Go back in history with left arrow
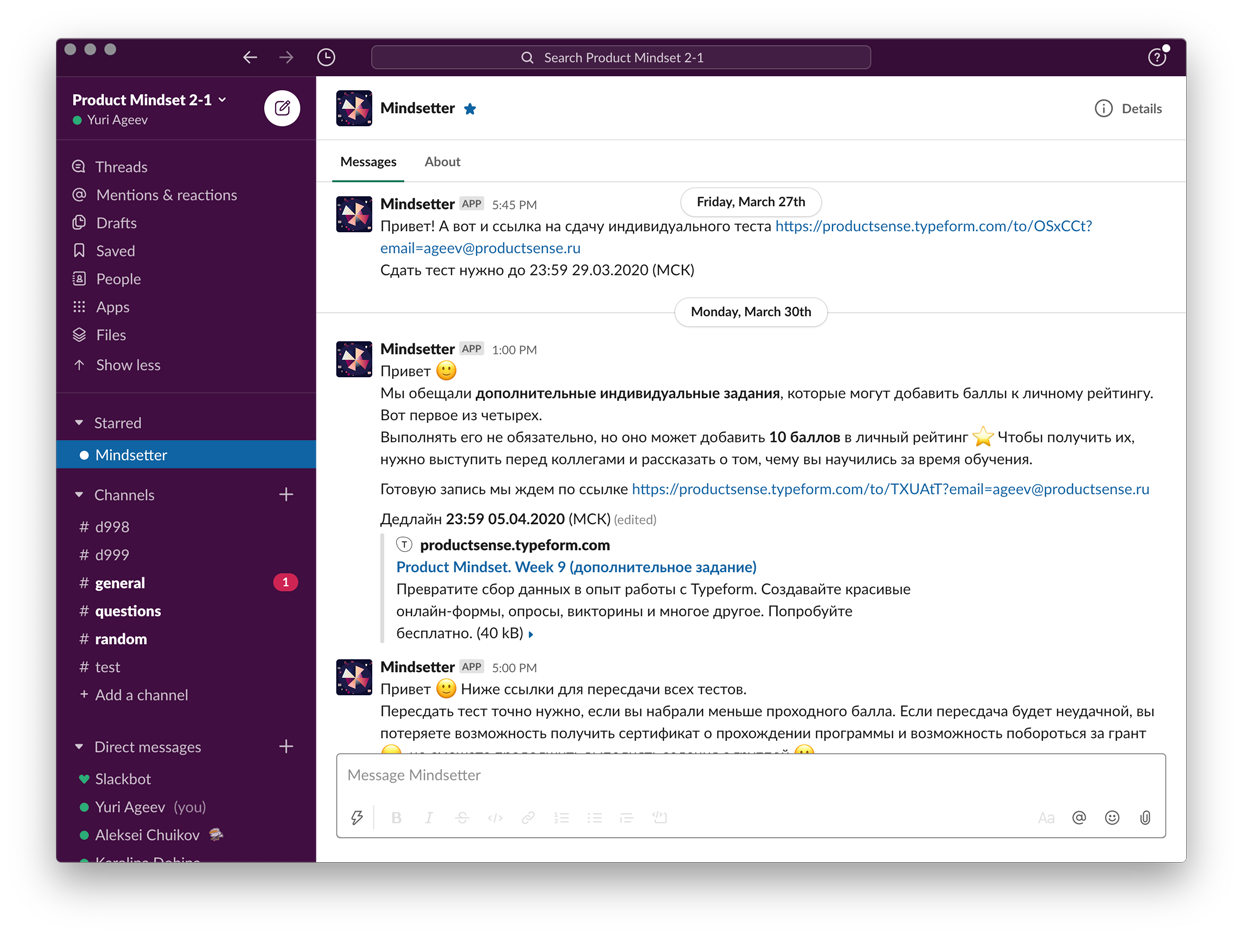This screenshot has height=936, width=1242. [x=250, y=58]
